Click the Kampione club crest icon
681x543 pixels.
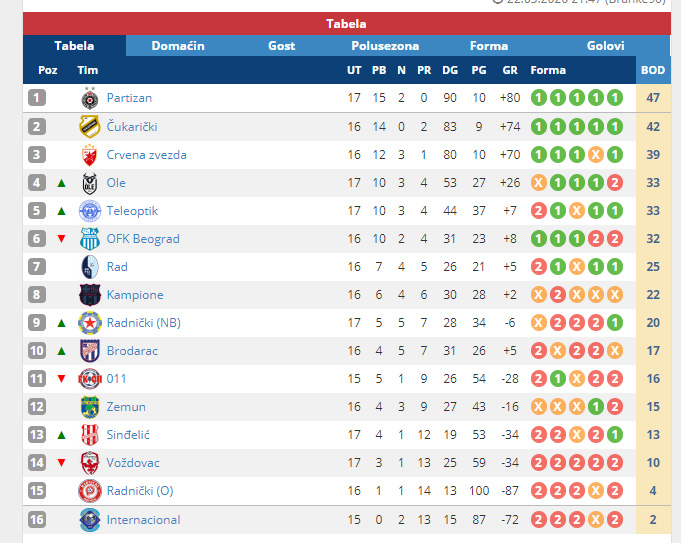[90, 295]
